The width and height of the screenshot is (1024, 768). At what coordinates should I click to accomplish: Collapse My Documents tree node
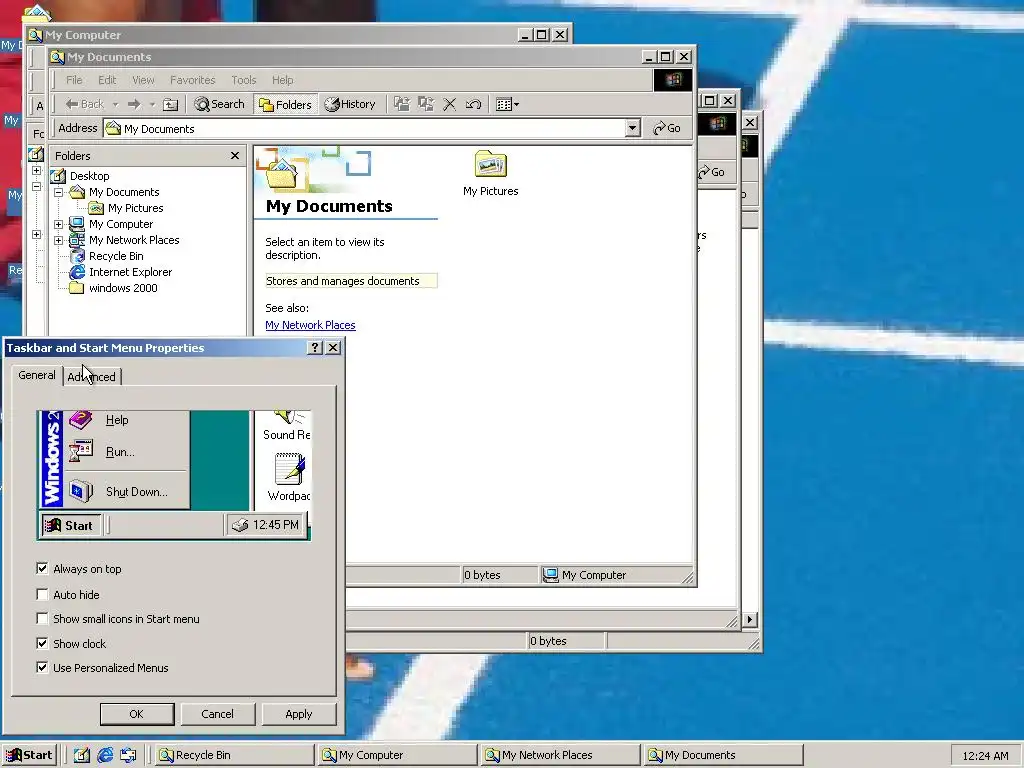click(58, 192)
